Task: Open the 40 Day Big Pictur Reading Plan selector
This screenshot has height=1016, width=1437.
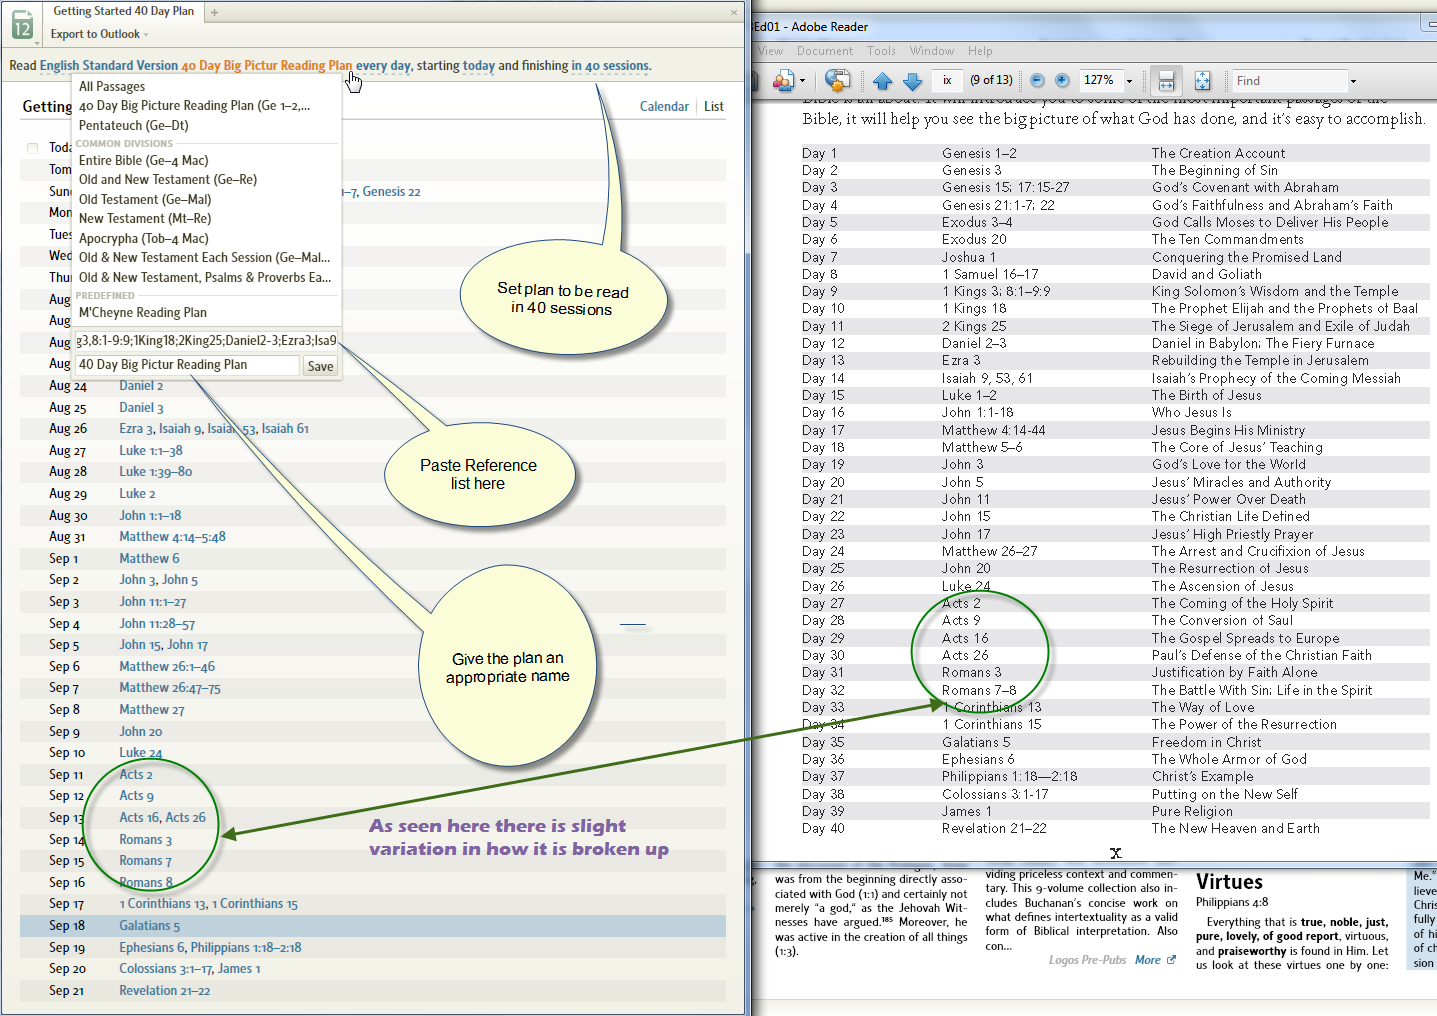Action: (x=266, y=66)
